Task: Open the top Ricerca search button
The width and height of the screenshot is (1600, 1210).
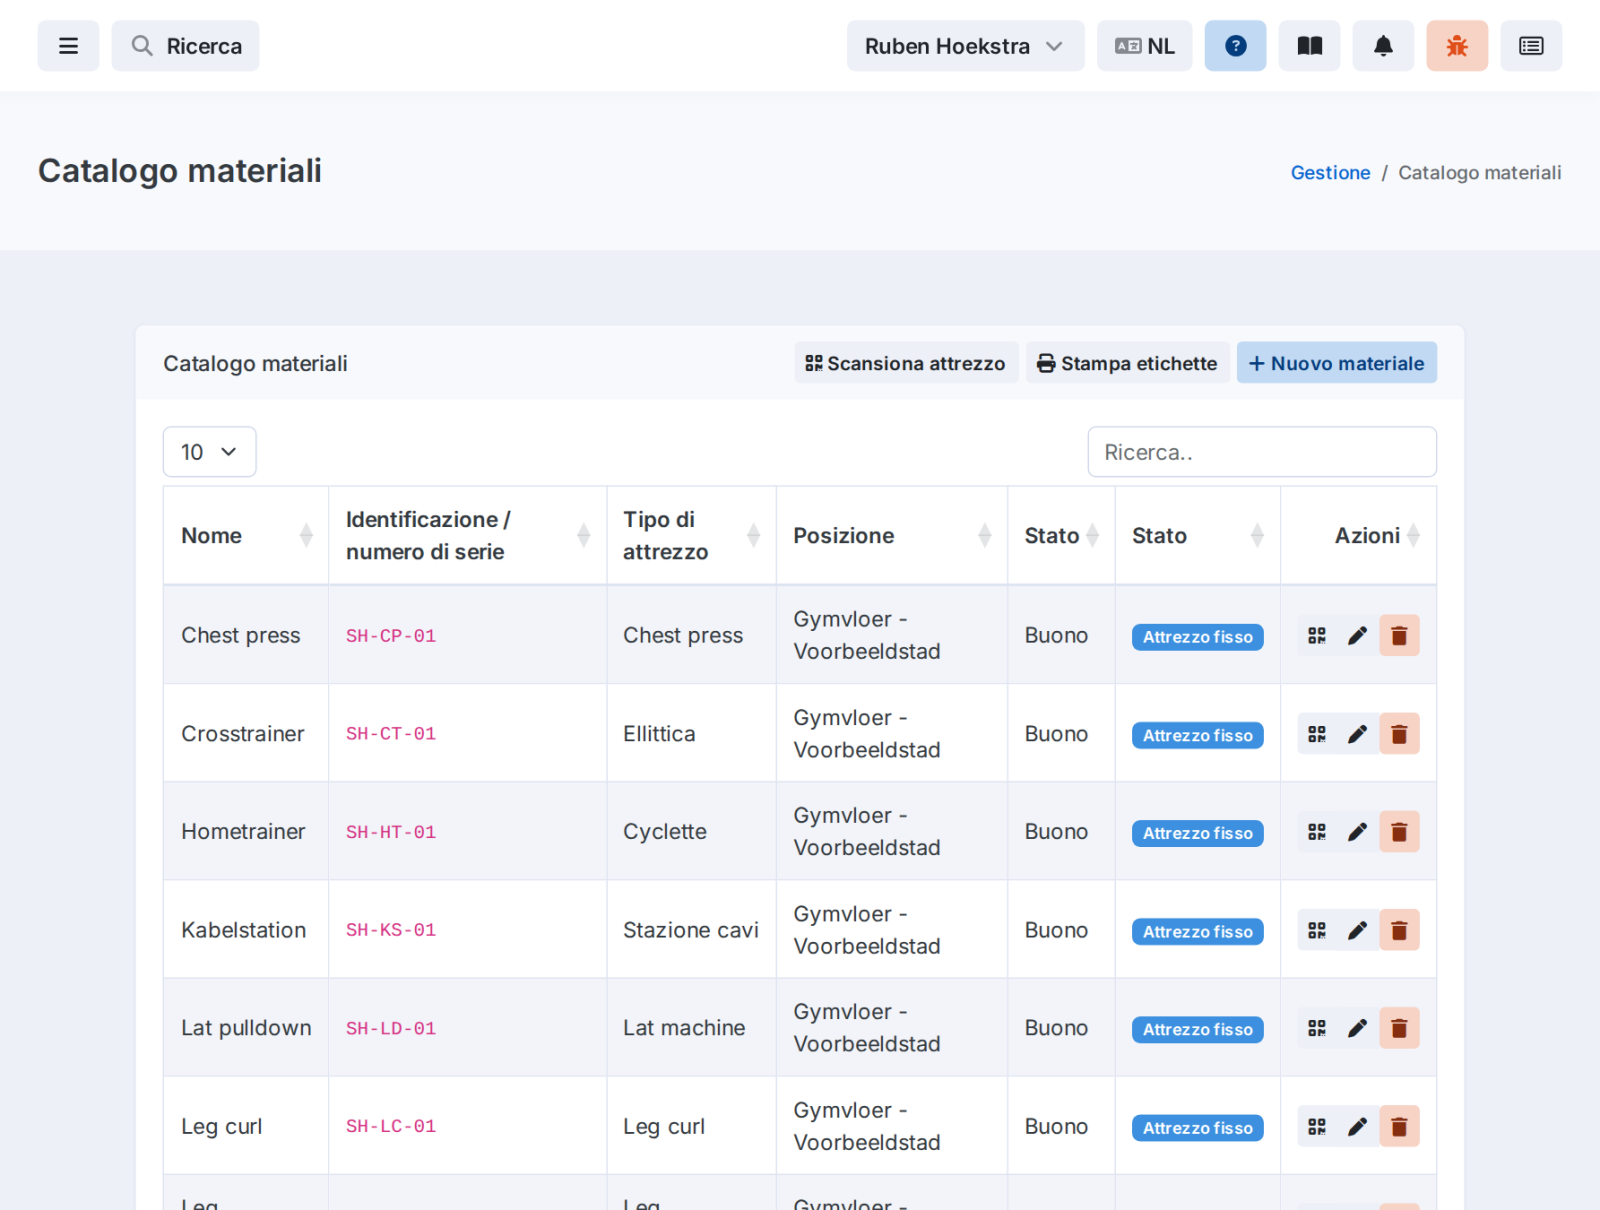Action: pyautogui.click(x=185, y=46)
